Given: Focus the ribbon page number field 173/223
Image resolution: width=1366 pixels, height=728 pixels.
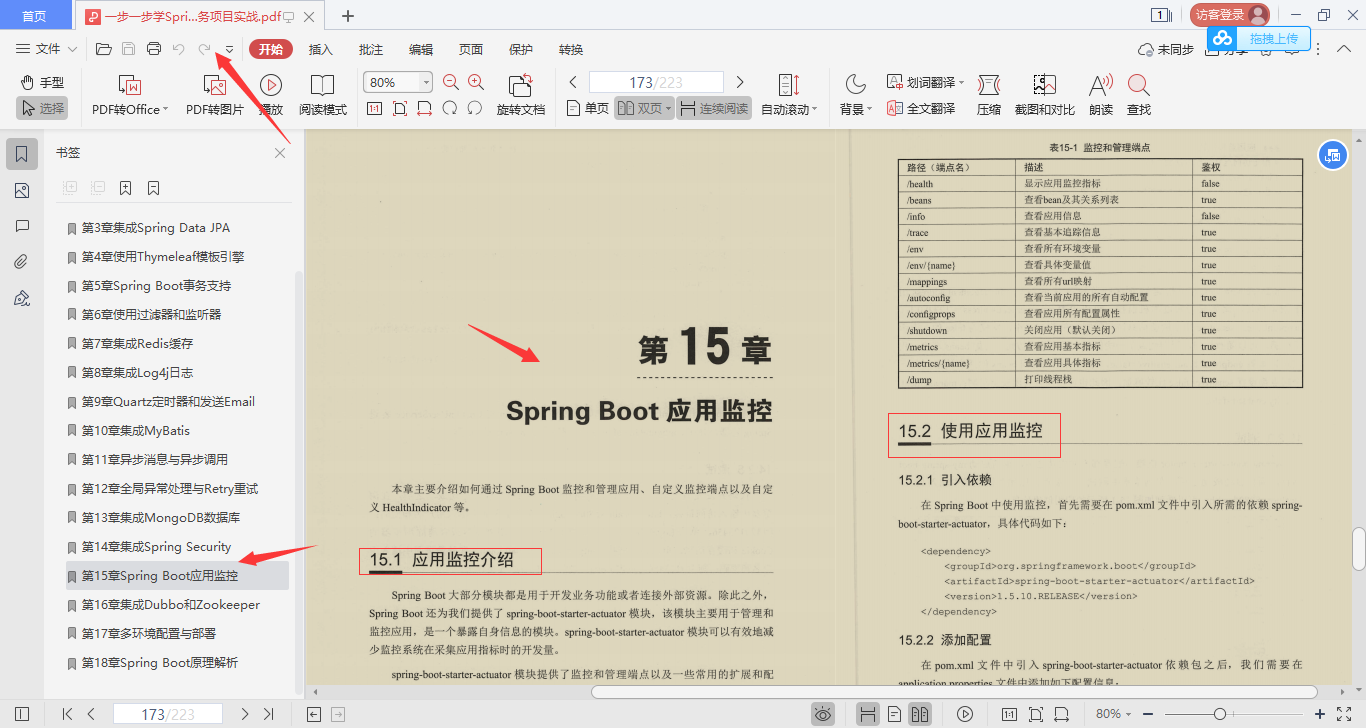Looking at the screenshot, I should coord(656,82).
